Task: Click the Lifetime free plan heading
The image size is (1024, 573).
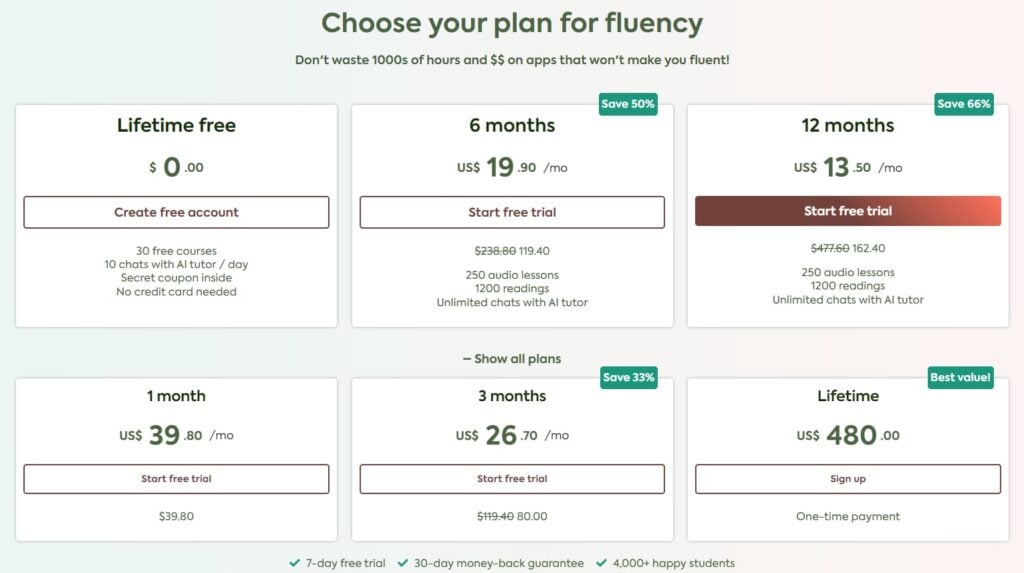Action: coord(176,126)
